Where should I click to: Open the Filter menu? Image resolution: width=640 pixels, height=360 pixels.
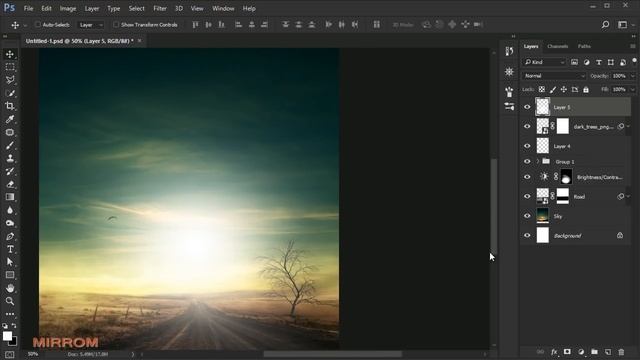[160, 8]
